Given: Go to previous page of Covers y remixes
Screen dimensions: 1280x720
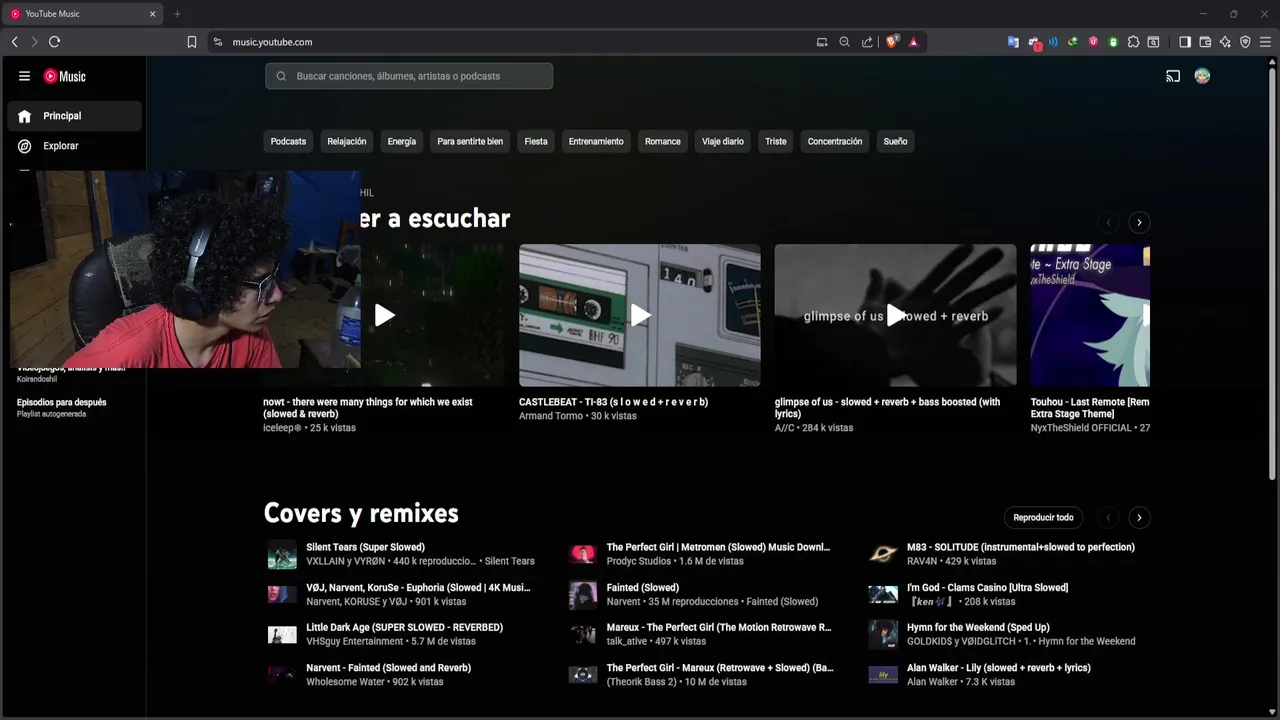Looking at the screenshot, I should pos(1108,518).
